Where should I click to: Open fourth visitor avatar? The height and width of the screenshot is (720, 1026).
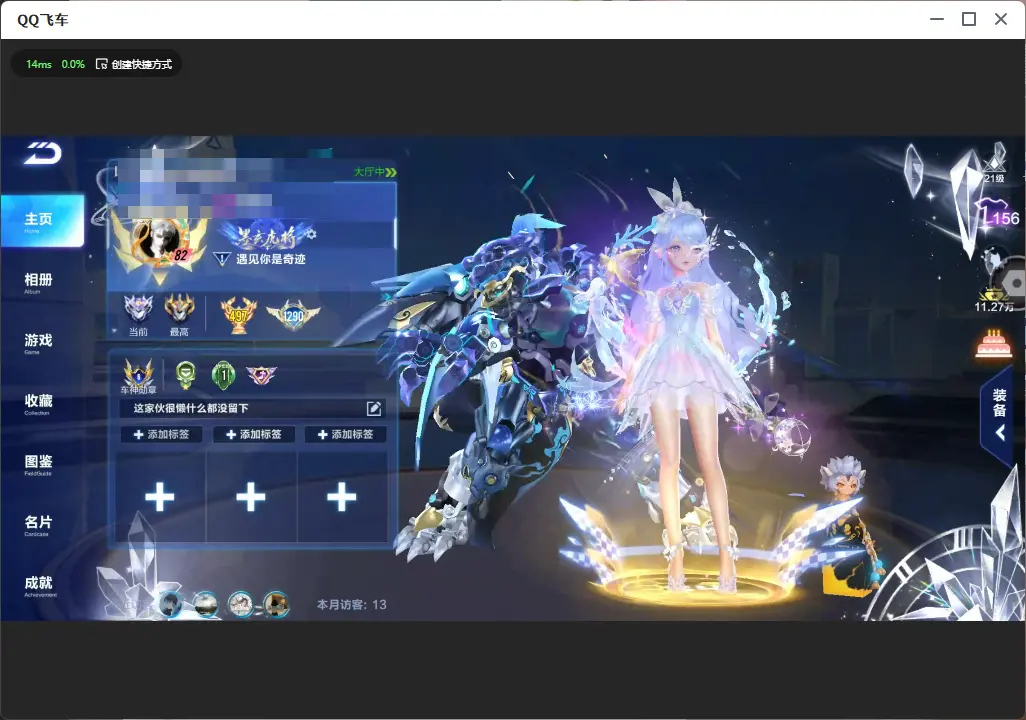pyautogui.click(x=276, y=603)
